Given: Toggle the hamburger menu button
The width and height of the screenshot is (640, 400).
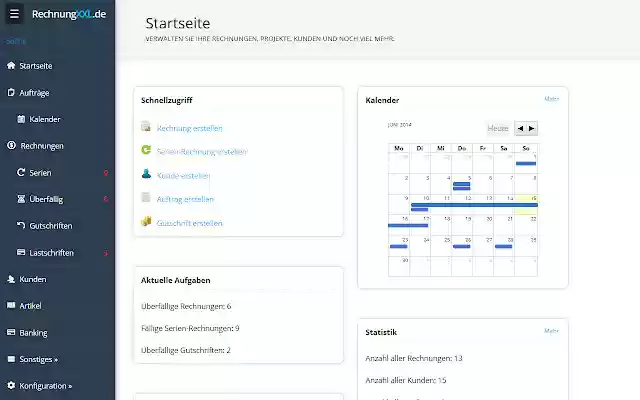Looking at the screenshot, I should pos(14,14).
